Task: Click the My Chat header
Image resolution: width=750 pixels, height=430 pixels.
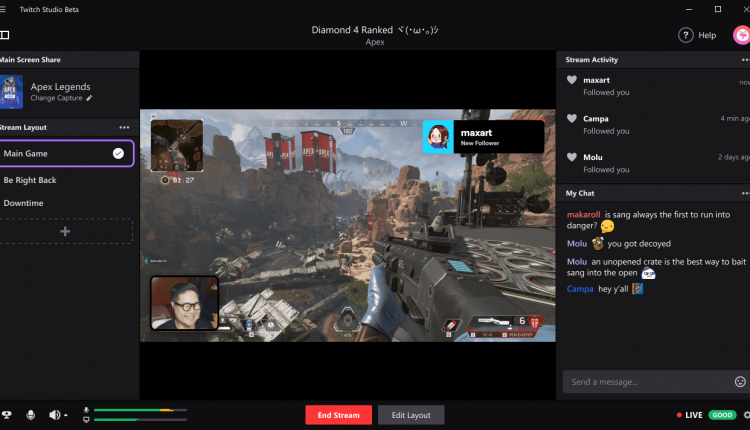Action: click(x=580, y=193)
